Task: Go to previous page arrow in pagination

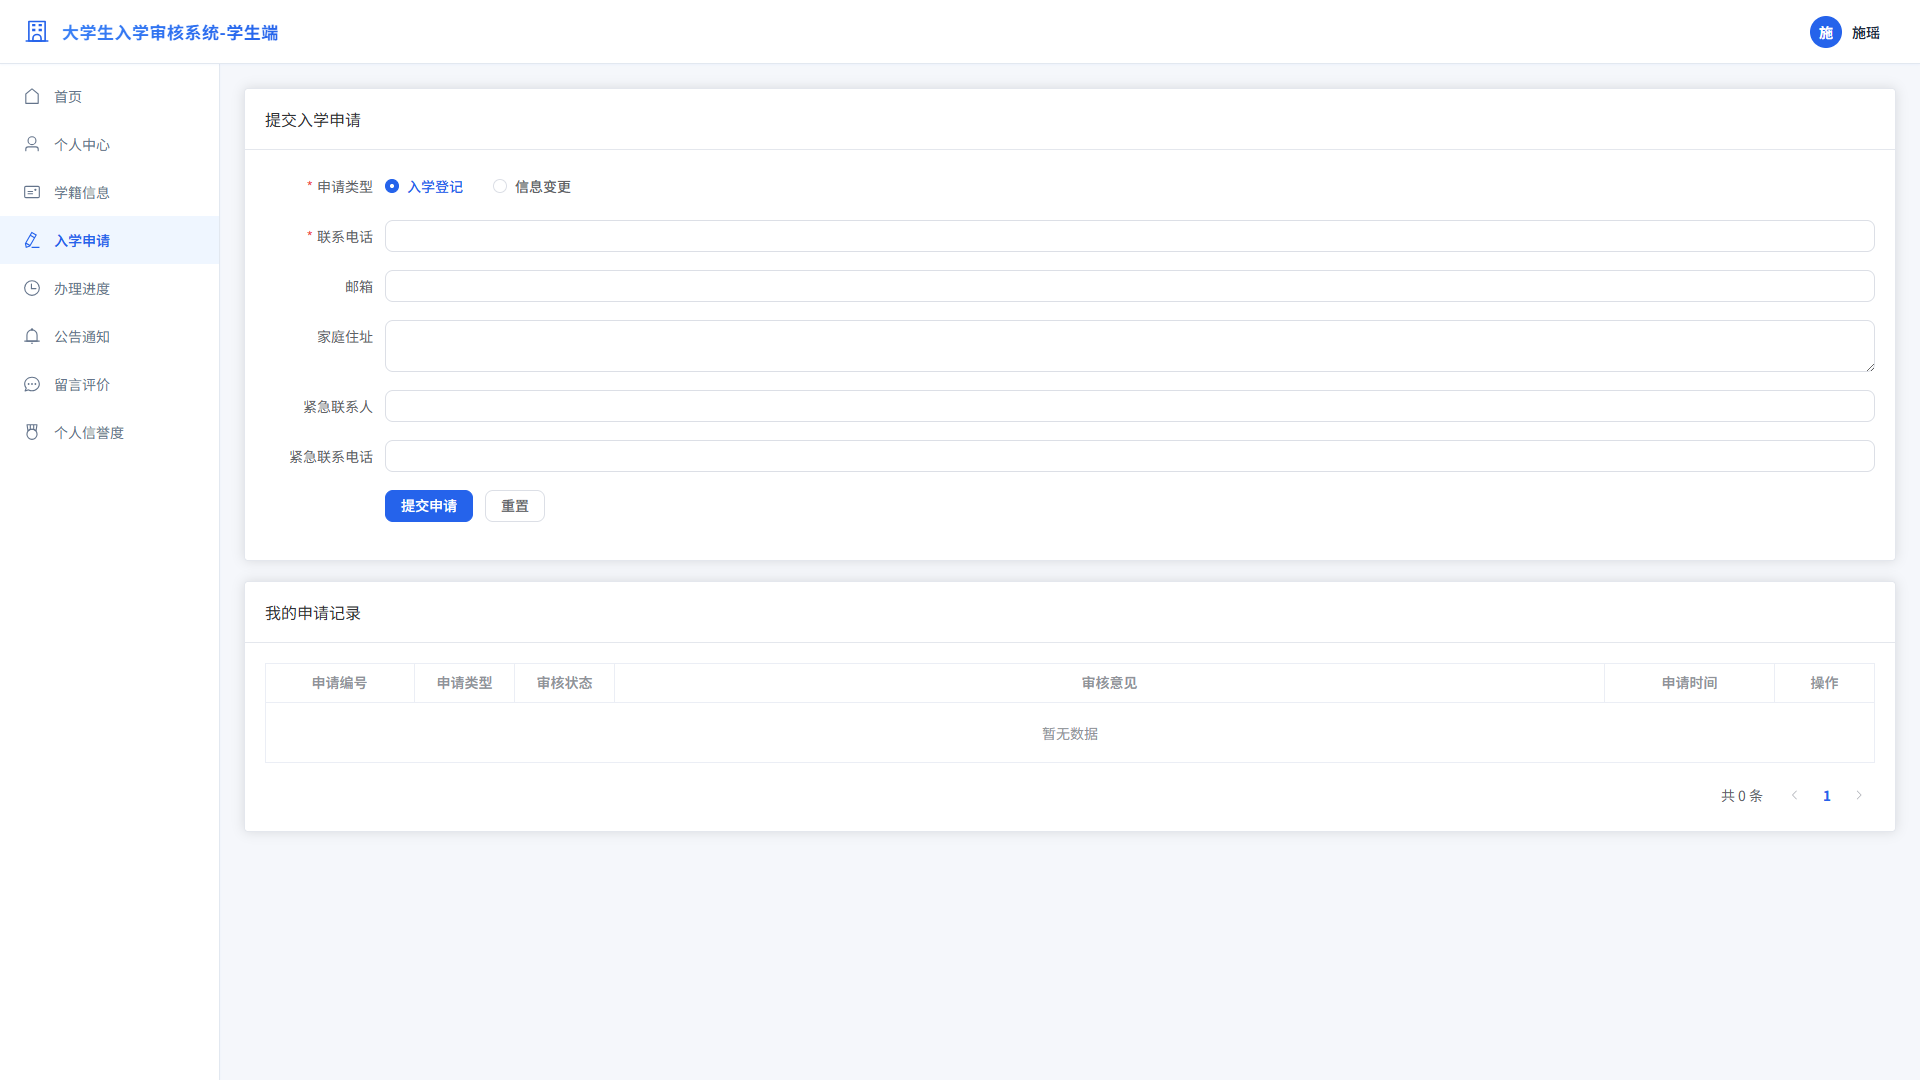Action: click(x=1795, y=795)
